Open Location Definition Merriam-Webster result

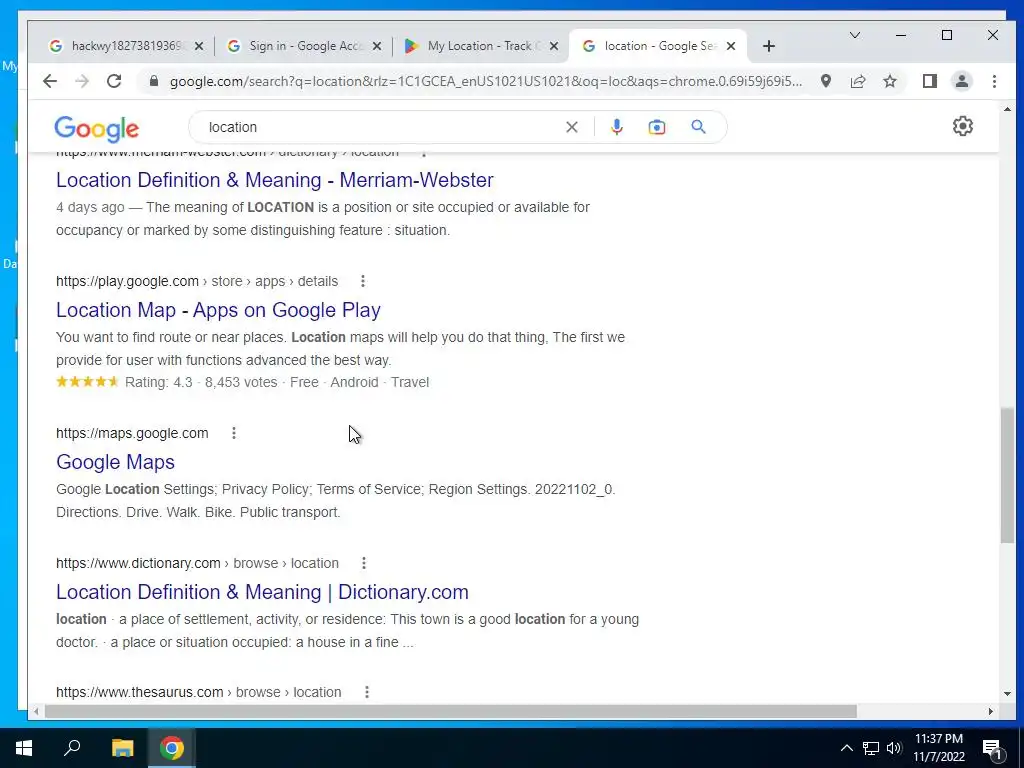click(x=275, y=180)
